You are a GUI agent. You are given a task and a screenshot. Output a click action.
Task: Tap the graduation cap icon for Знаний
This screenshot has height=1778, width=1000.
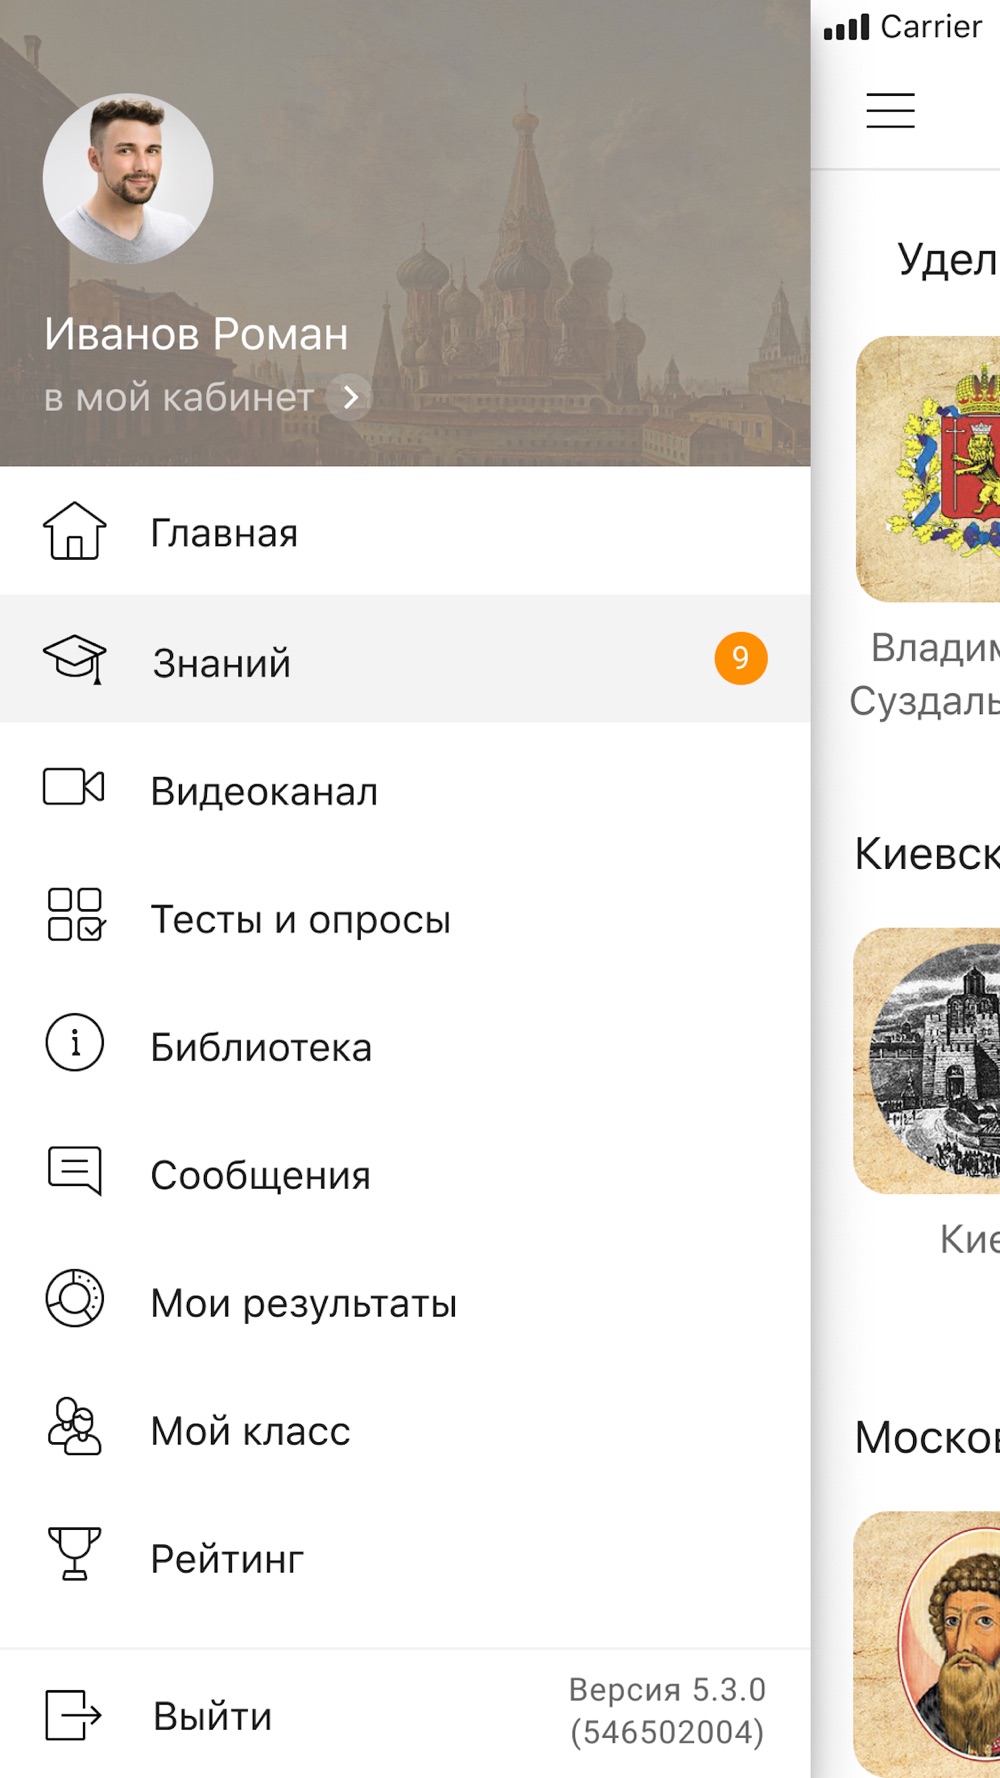[74, 659]
